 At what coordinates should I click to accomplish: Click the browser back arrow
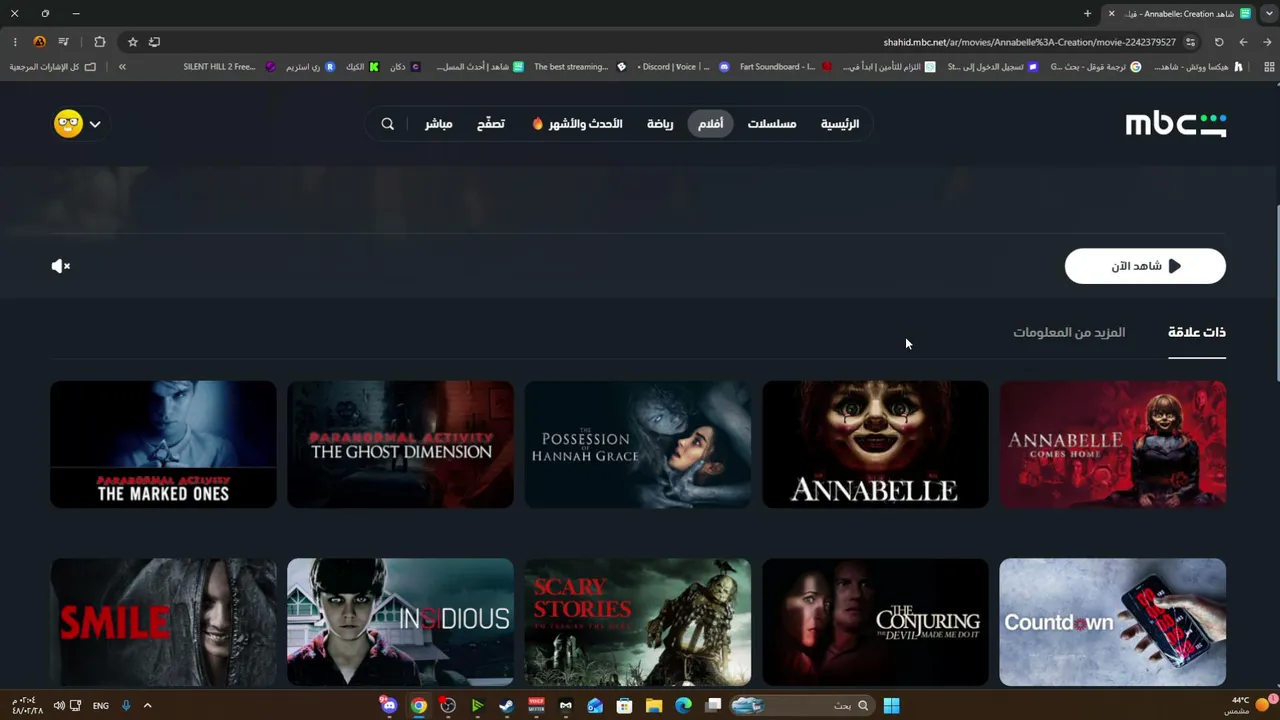click(1268, 42)
